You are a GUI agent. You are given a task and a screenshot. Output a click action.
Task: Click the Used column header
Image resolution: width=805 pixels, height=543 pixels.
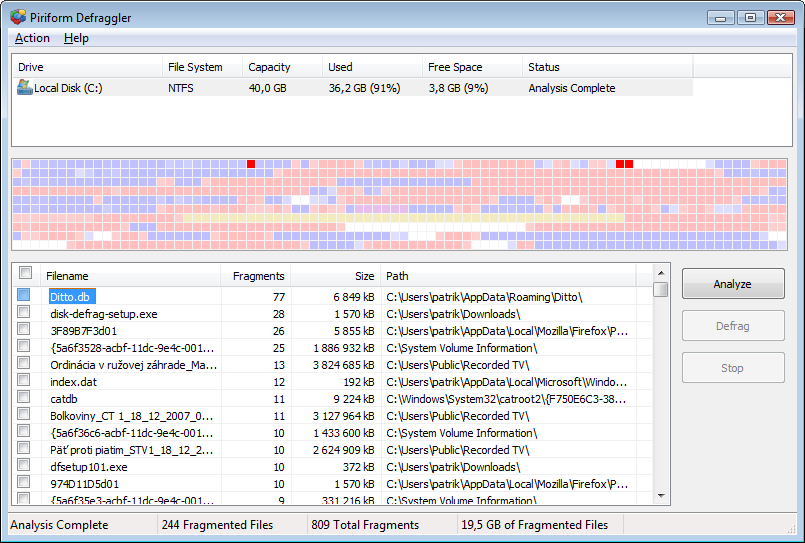point(372,67)
